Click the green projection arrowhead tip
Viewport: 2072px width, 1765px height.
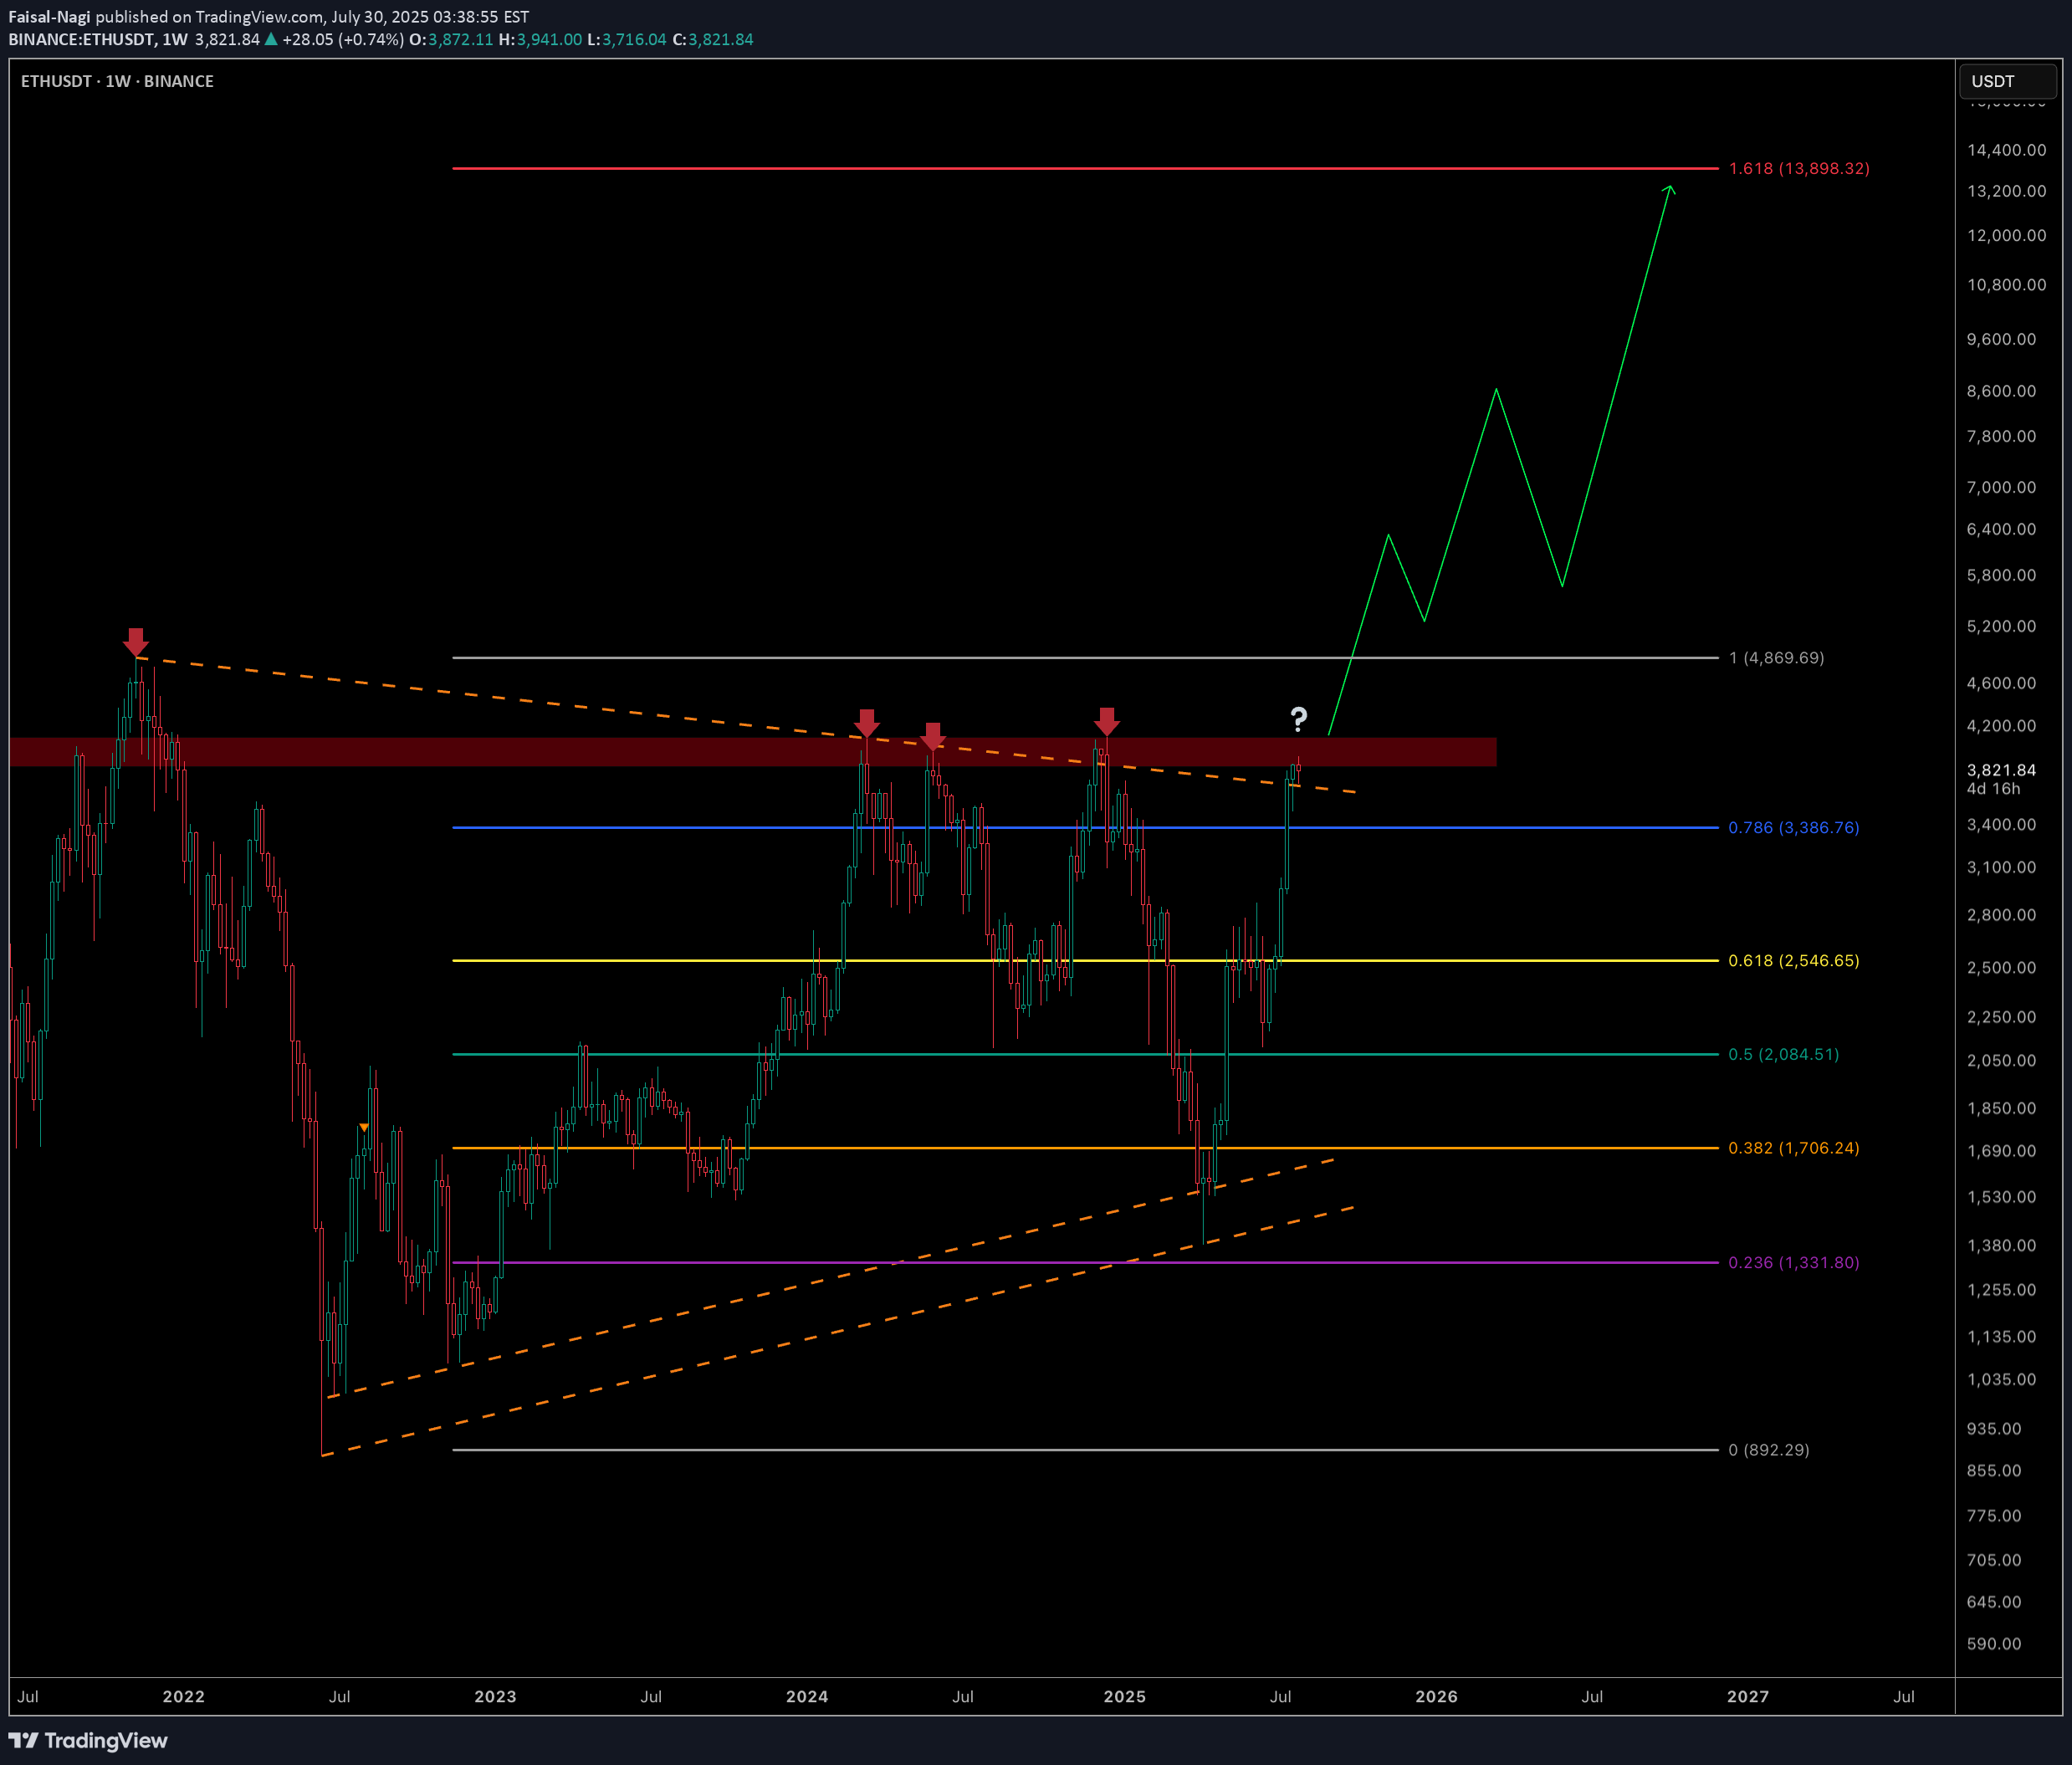click(1668, 188)
